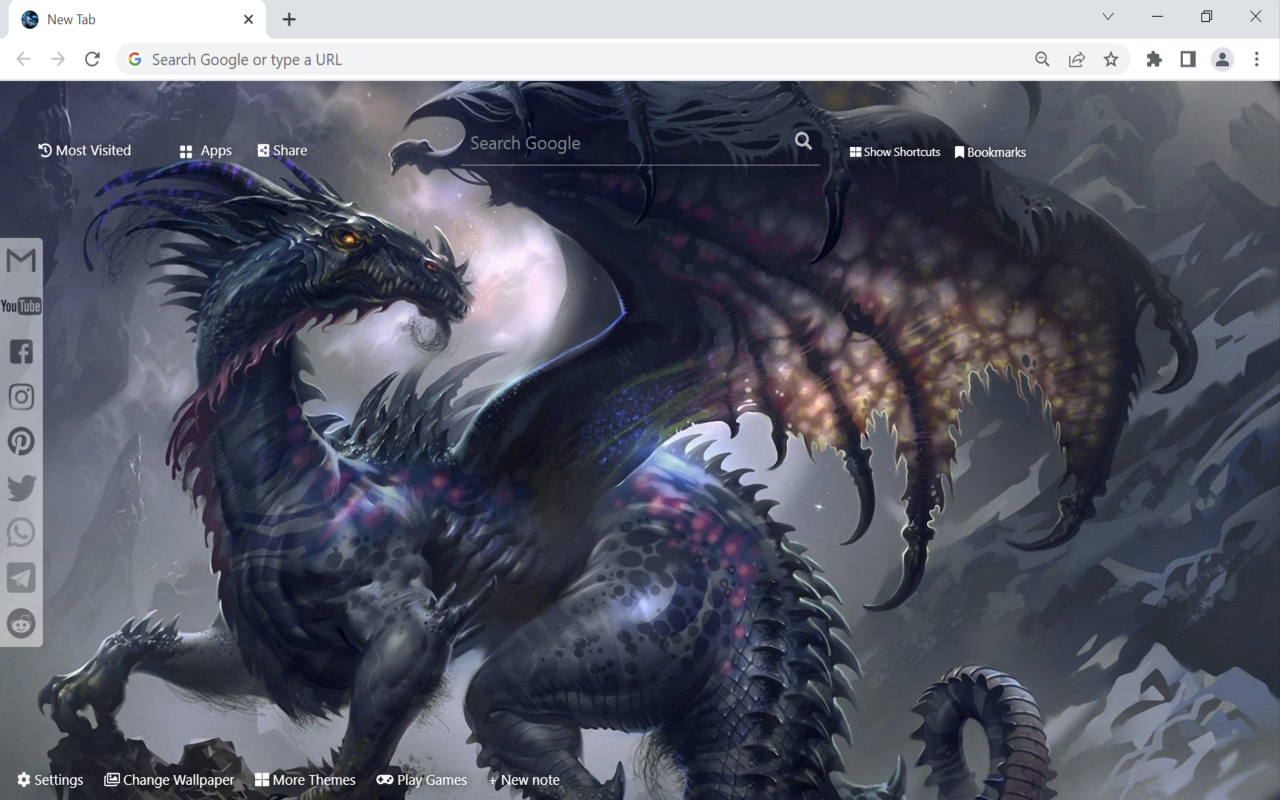The height and width of the screenshot is (800, 1280).
Task: Reload the current page
Action: click(x=92, y=59)
